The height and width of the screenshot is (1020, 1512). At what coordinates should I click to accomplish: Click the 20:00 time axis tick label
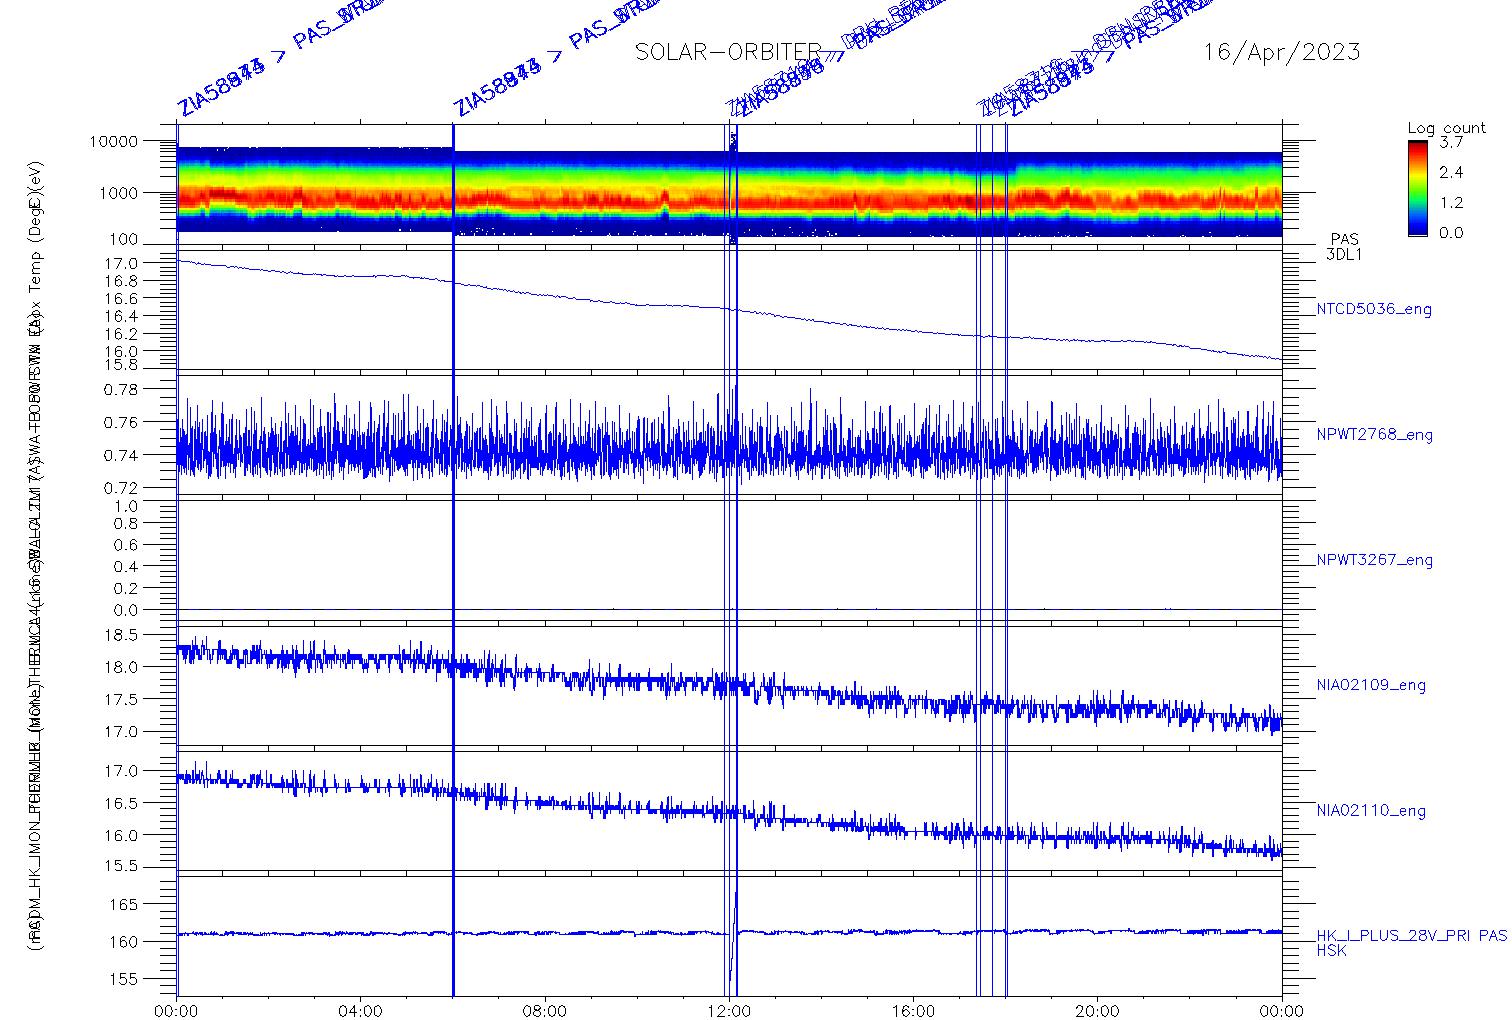pos(1097,1010)
